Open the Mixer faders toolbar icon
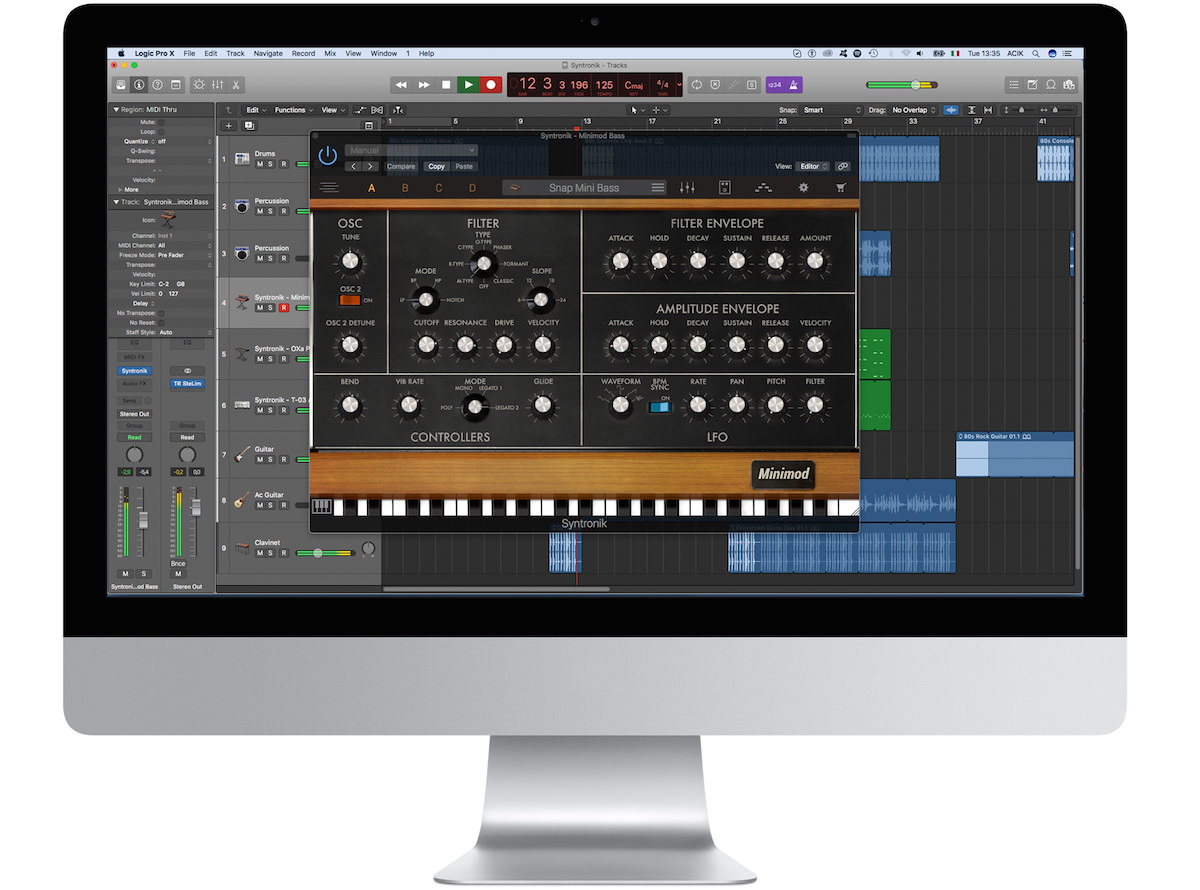The width and height of the screenshot is (1200, 890). tap(217, 85)
